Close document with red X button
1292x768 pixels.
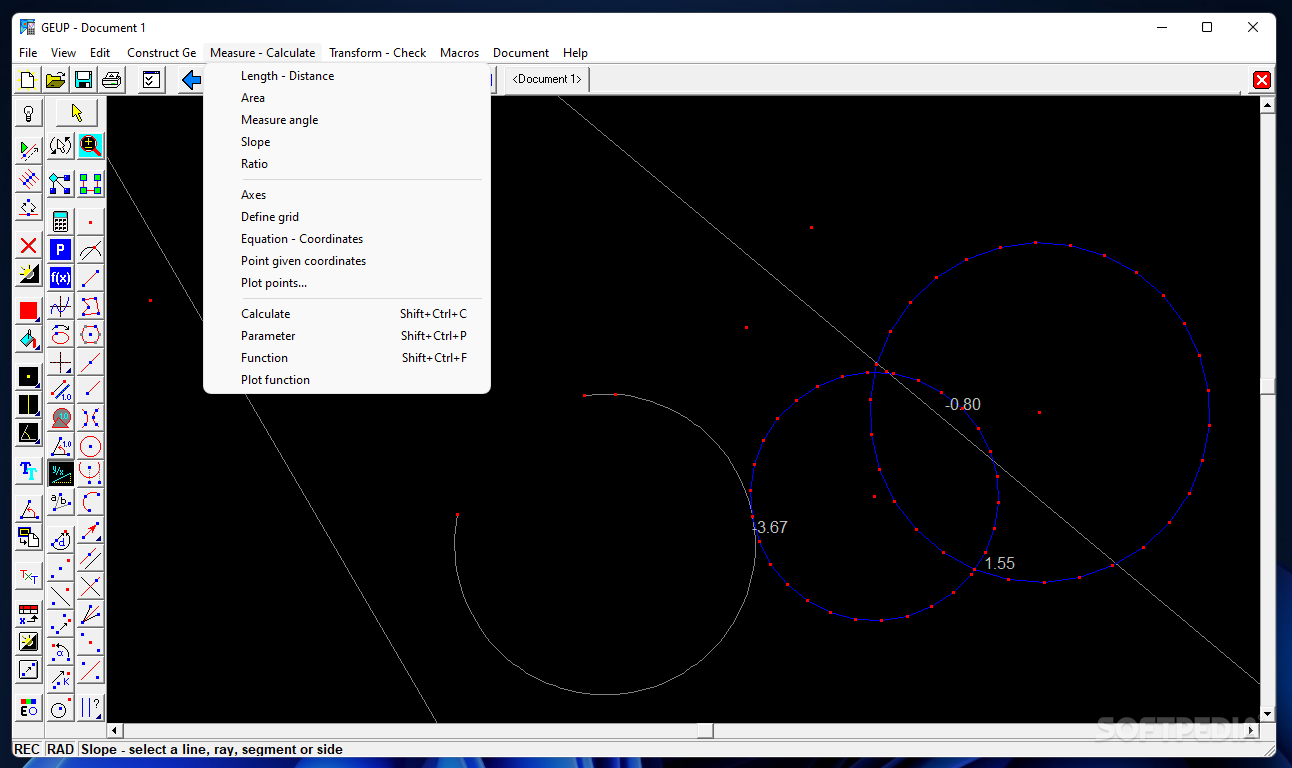pyautogui.click(x=1261, y=80)
